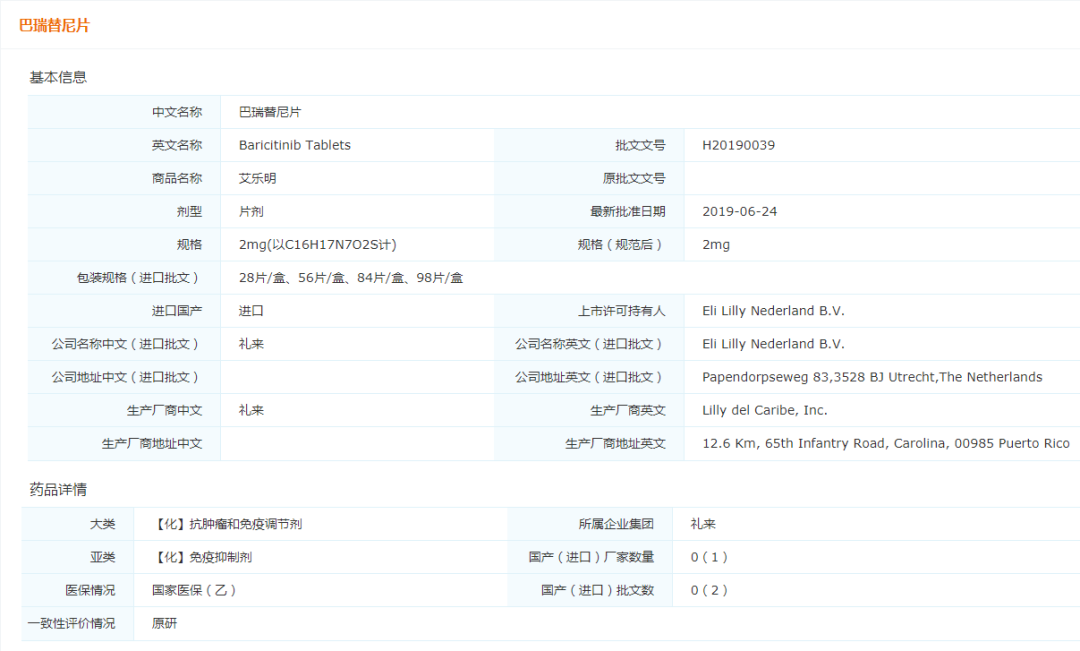Click the 巴瑞替尼片 title link

point(52,25)
